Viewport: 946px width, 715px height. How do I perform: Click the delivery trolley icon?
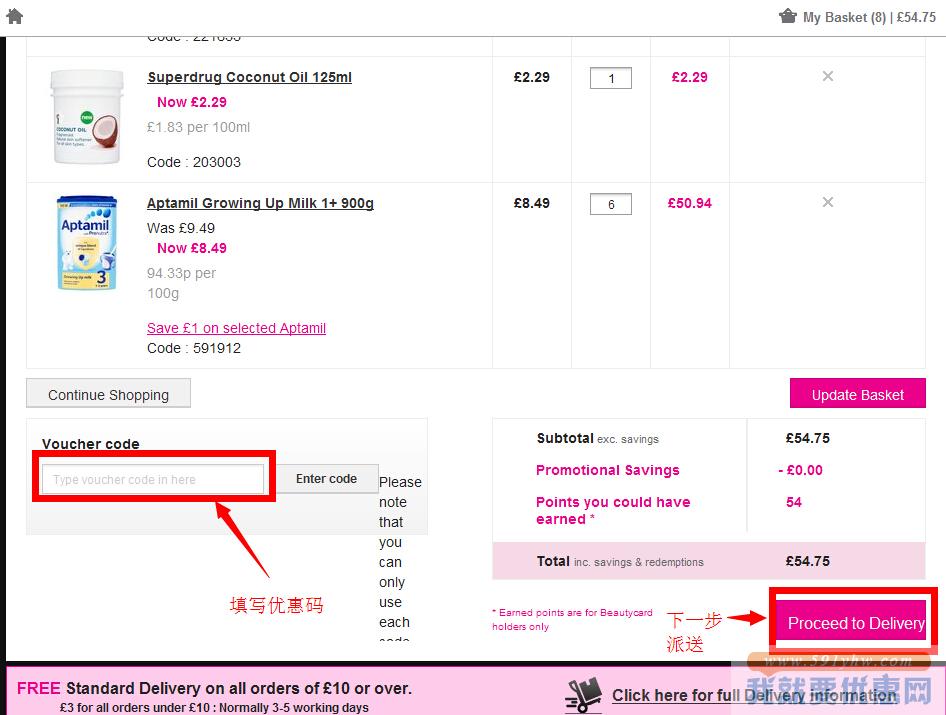[583, 694]
